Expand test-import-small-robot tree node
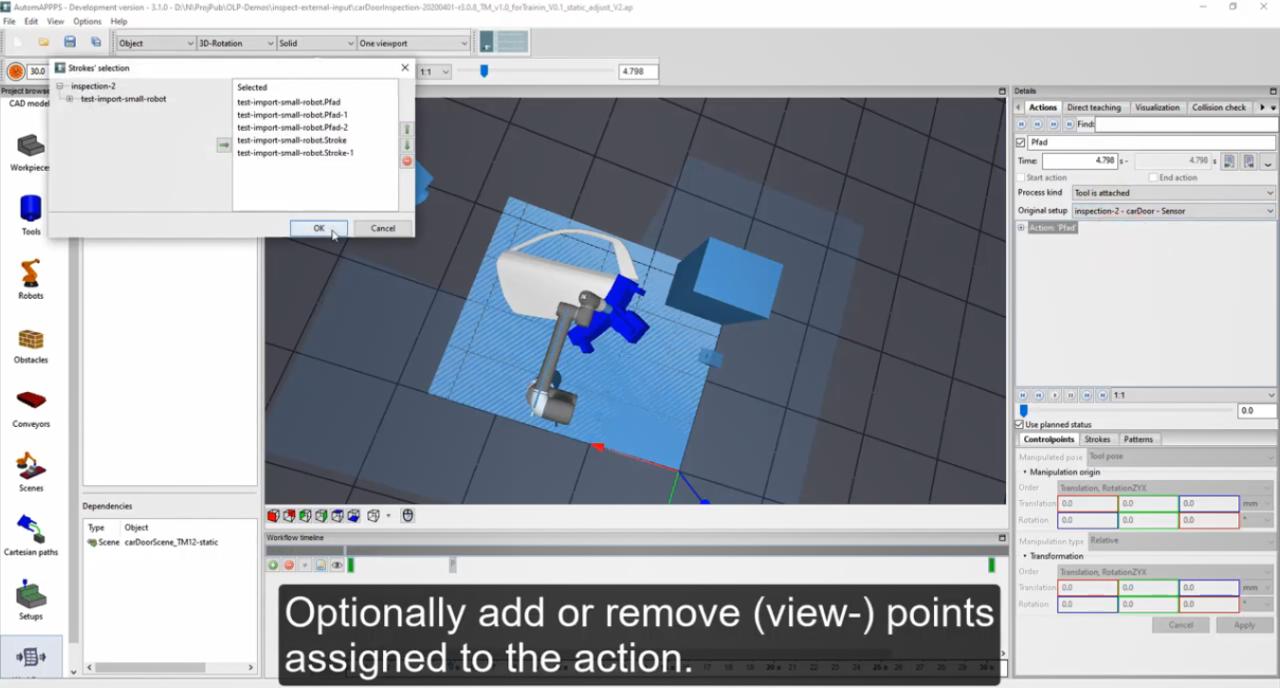 (70, 99)
